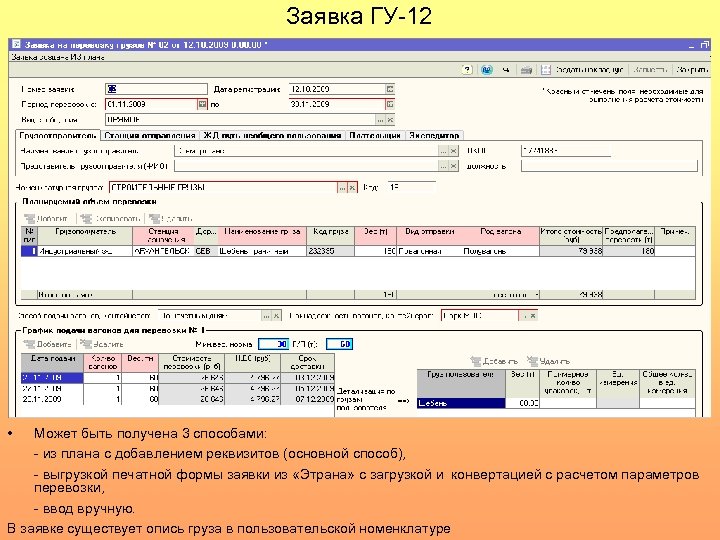Click Закрыть button in top toolbar
This screenshot has height=540, width=720.
coord(692,70)
